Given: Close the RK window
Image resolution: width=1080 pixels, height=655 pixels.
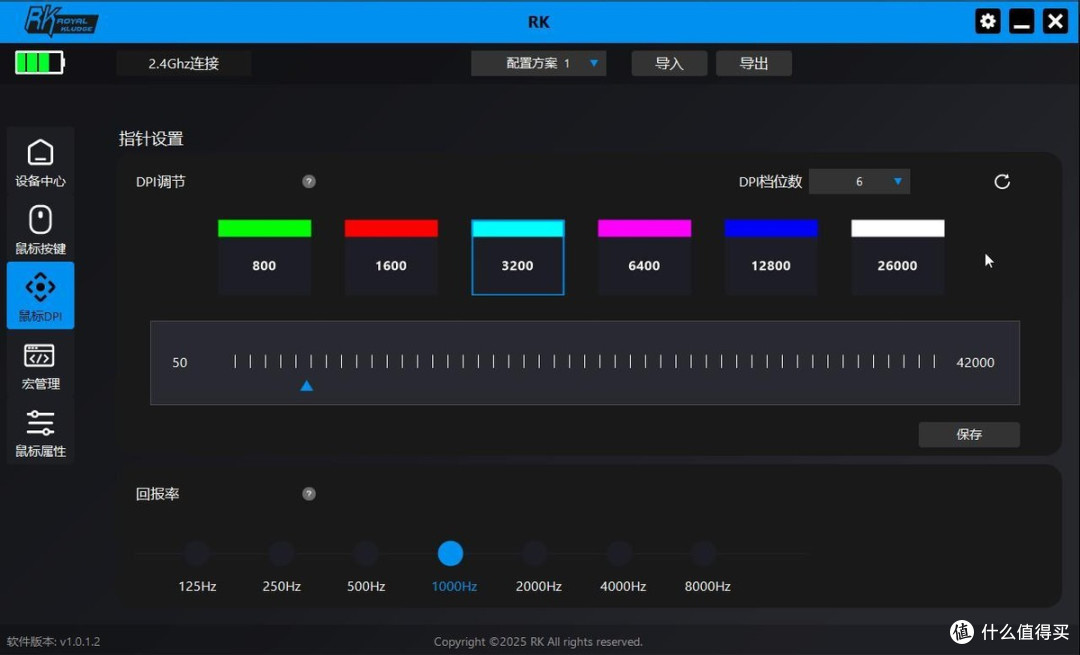Looking at the screenshot, I should click(1055, 21).
